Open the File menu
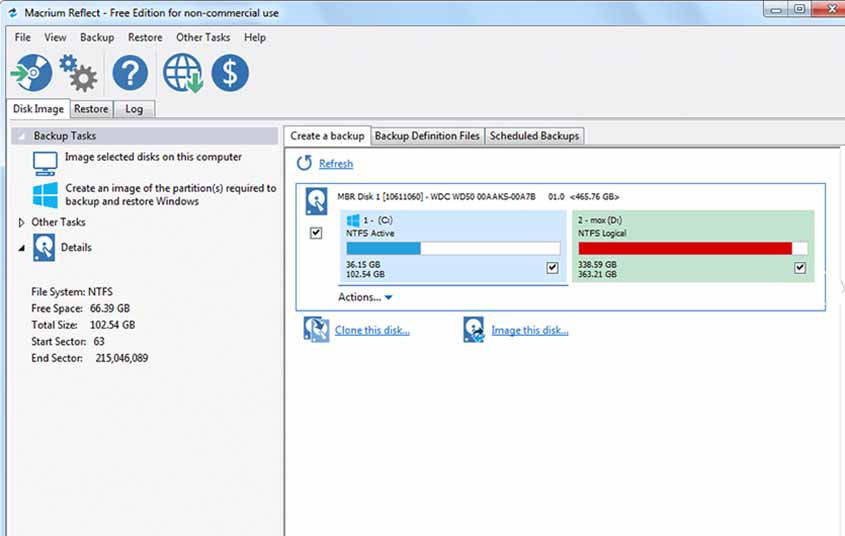 click(x=23, y=37)
